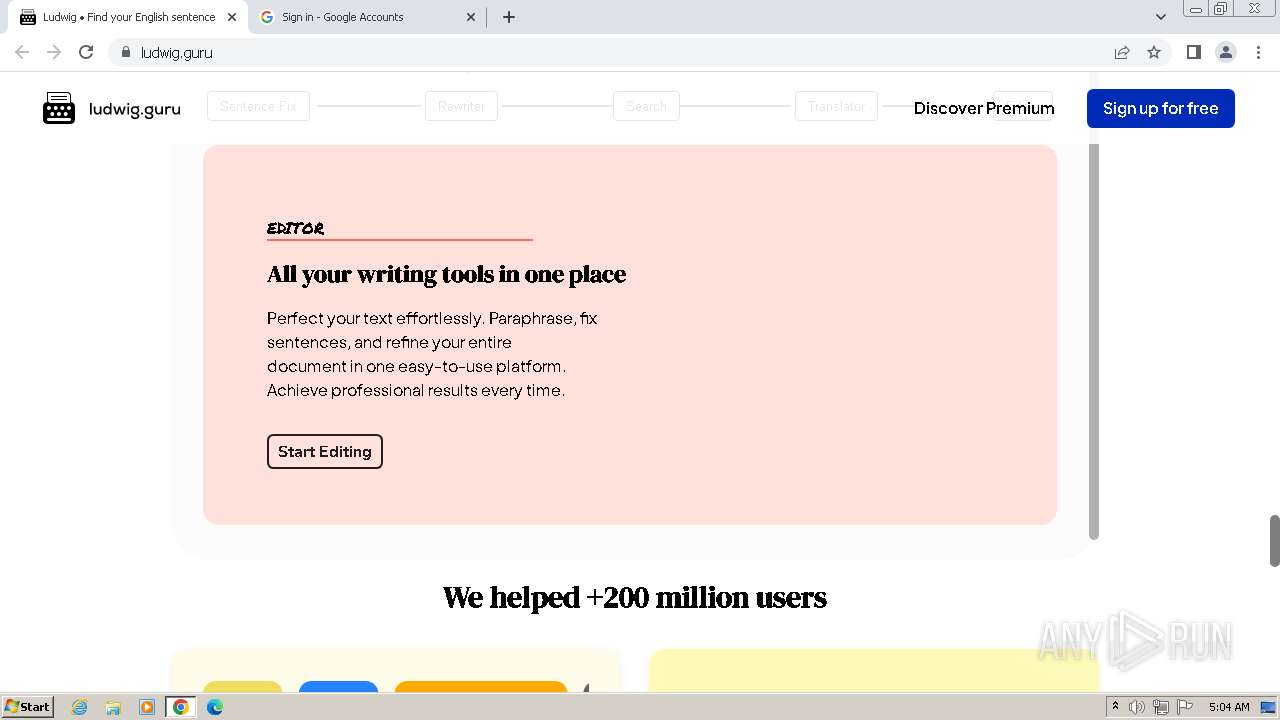Screen dimensions: 1280x720
Task: Open Microsoft Edge from the taskbar
Action: (x=215, y=707)
